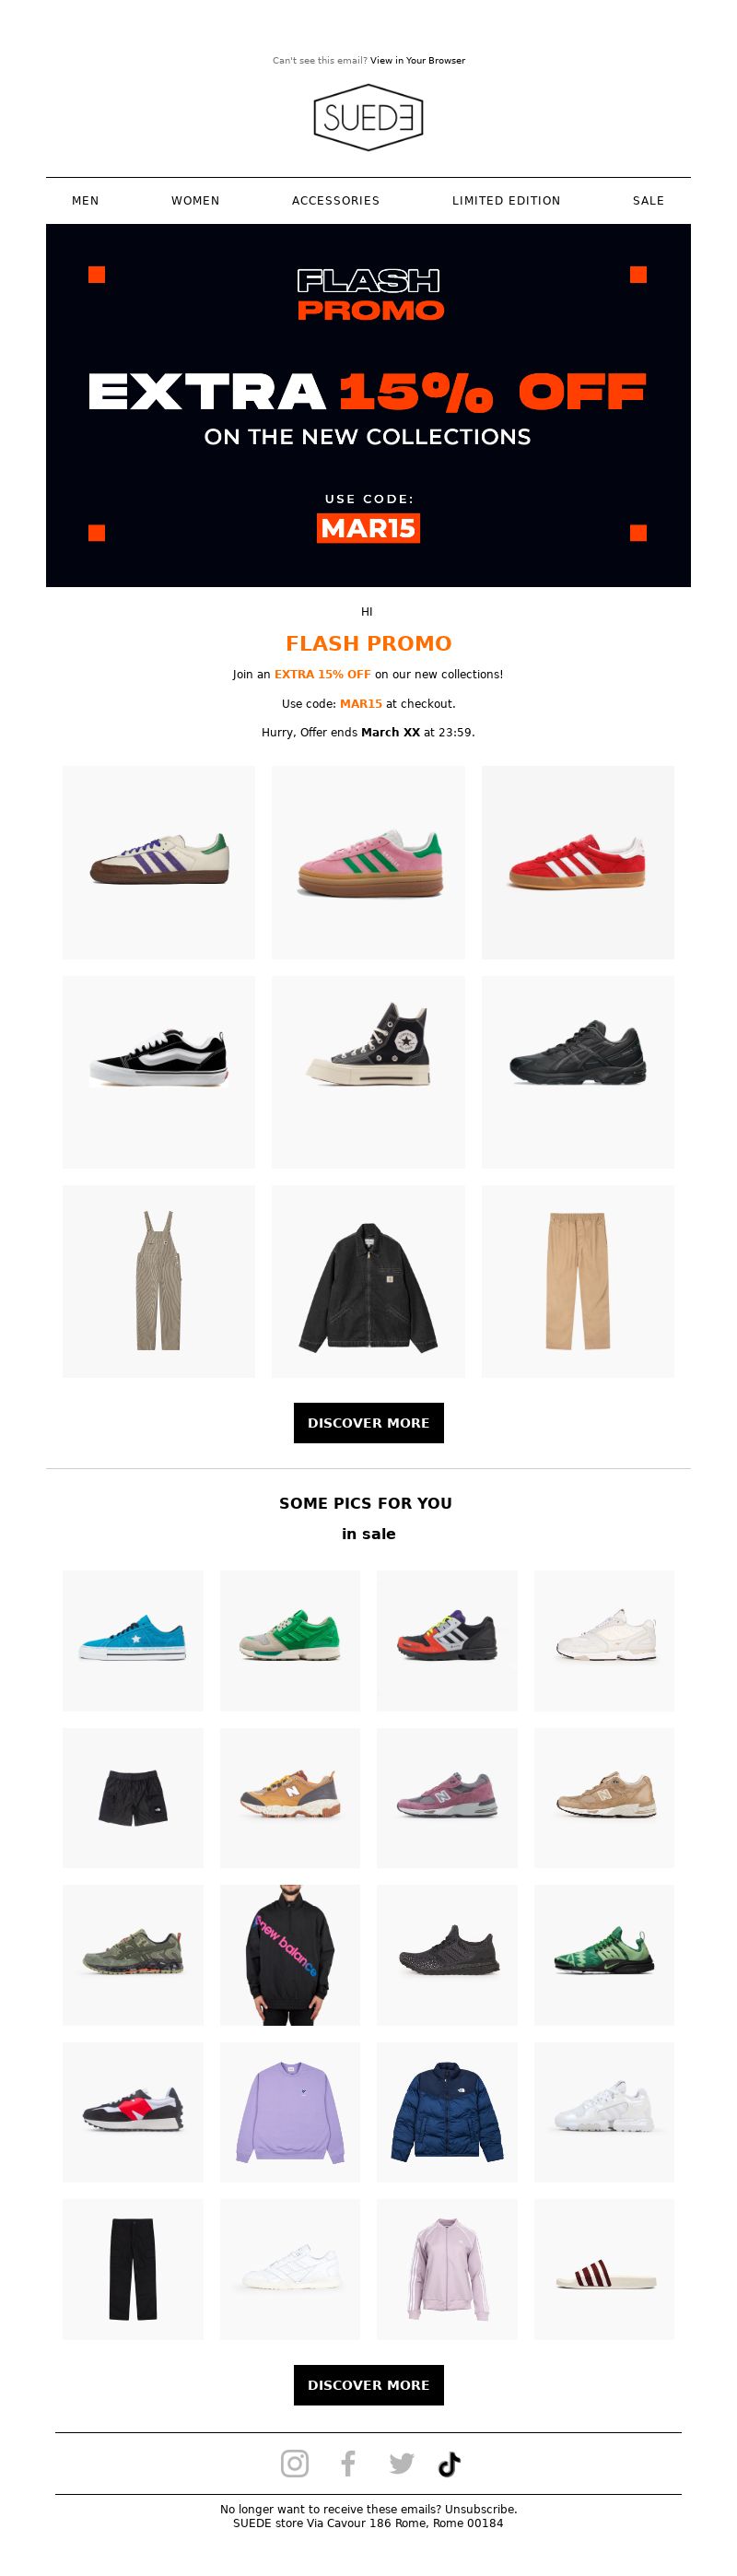Select the blue Converse One Star sneaker
This screenshot has width=737, height=2576.
[x=133, y=1640]
